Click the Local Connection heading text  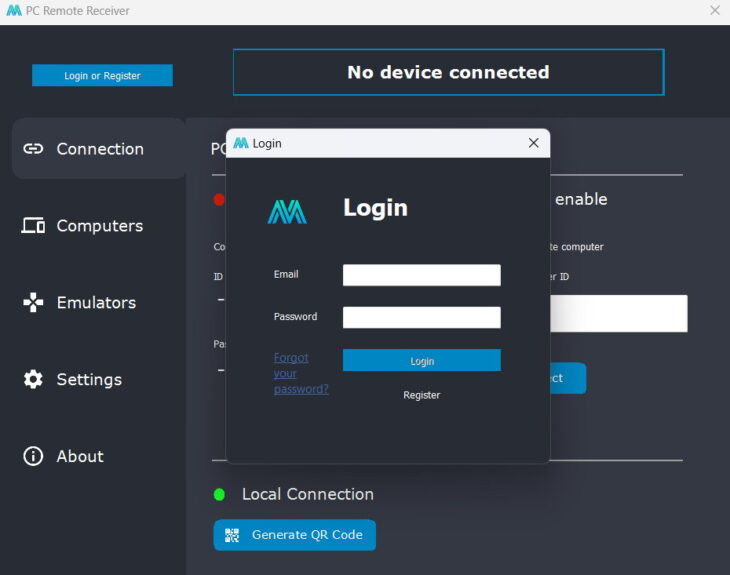click(308, 494)
